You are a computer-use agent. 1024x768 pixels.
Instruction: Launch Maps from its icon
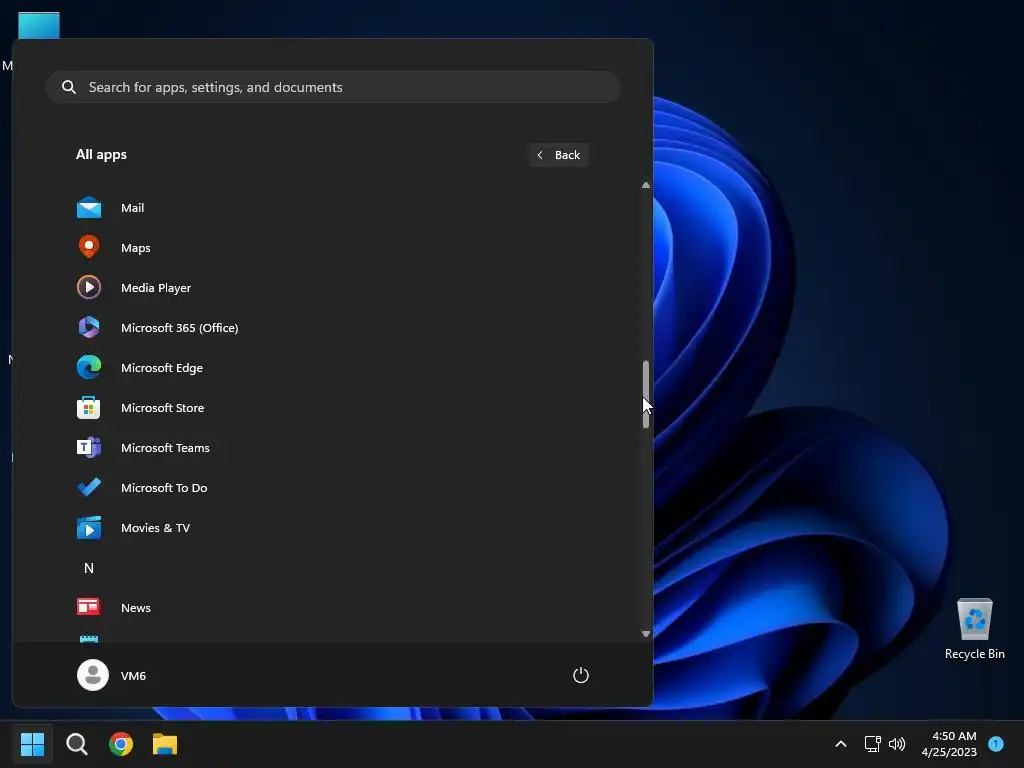89,248
